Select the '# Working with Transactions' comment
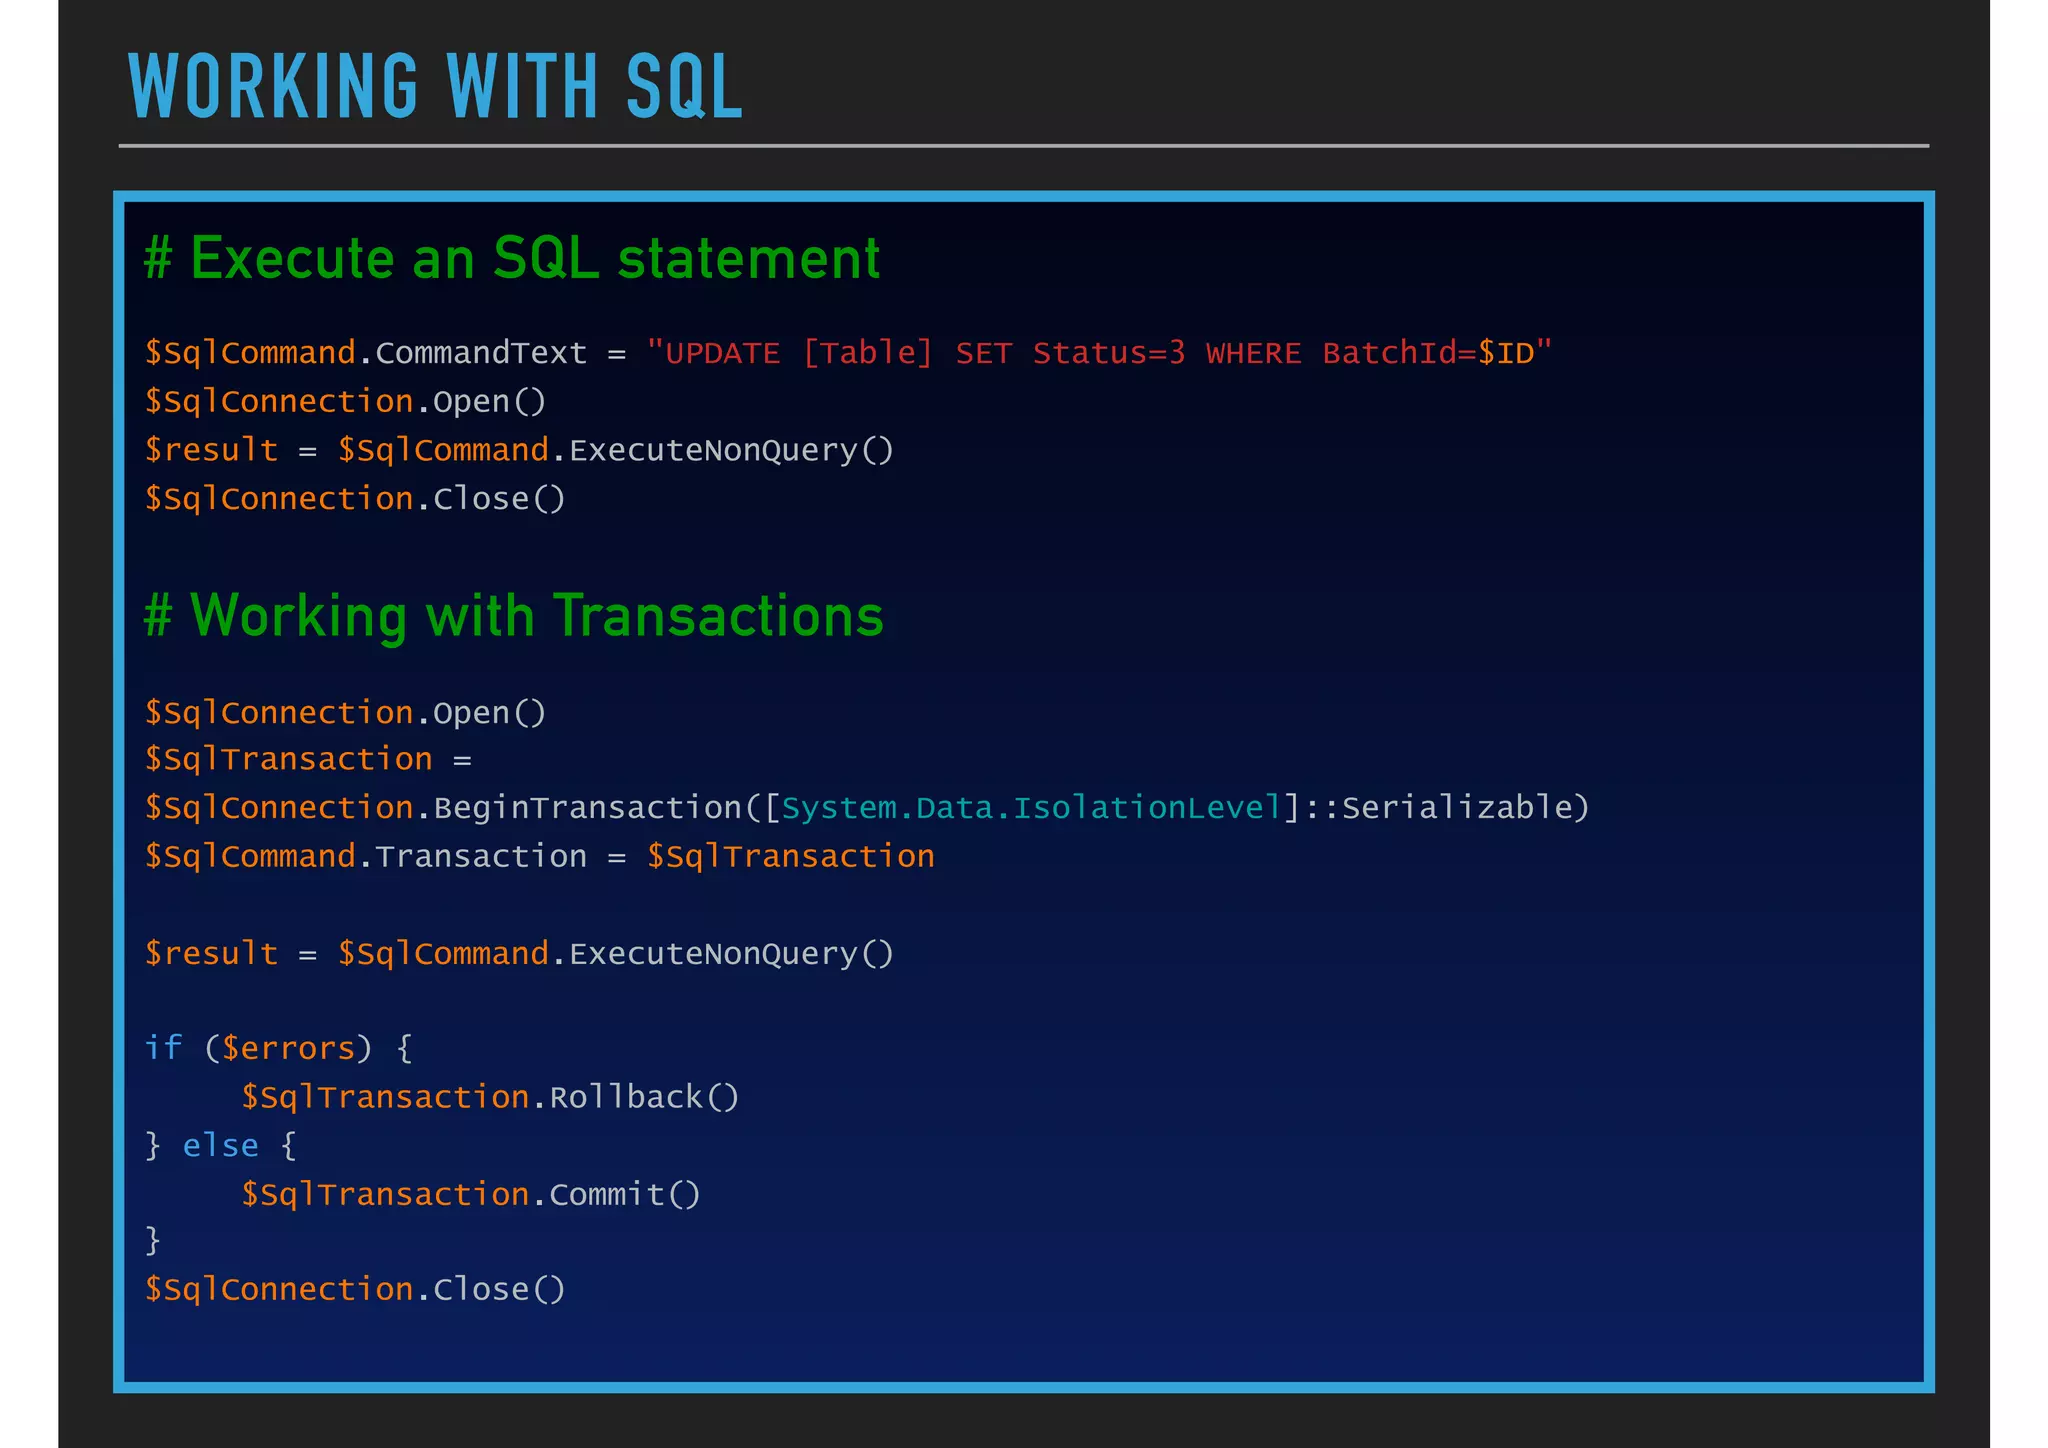The width and height of the screenshot is (2048, 1448). (x=514, y=616)
